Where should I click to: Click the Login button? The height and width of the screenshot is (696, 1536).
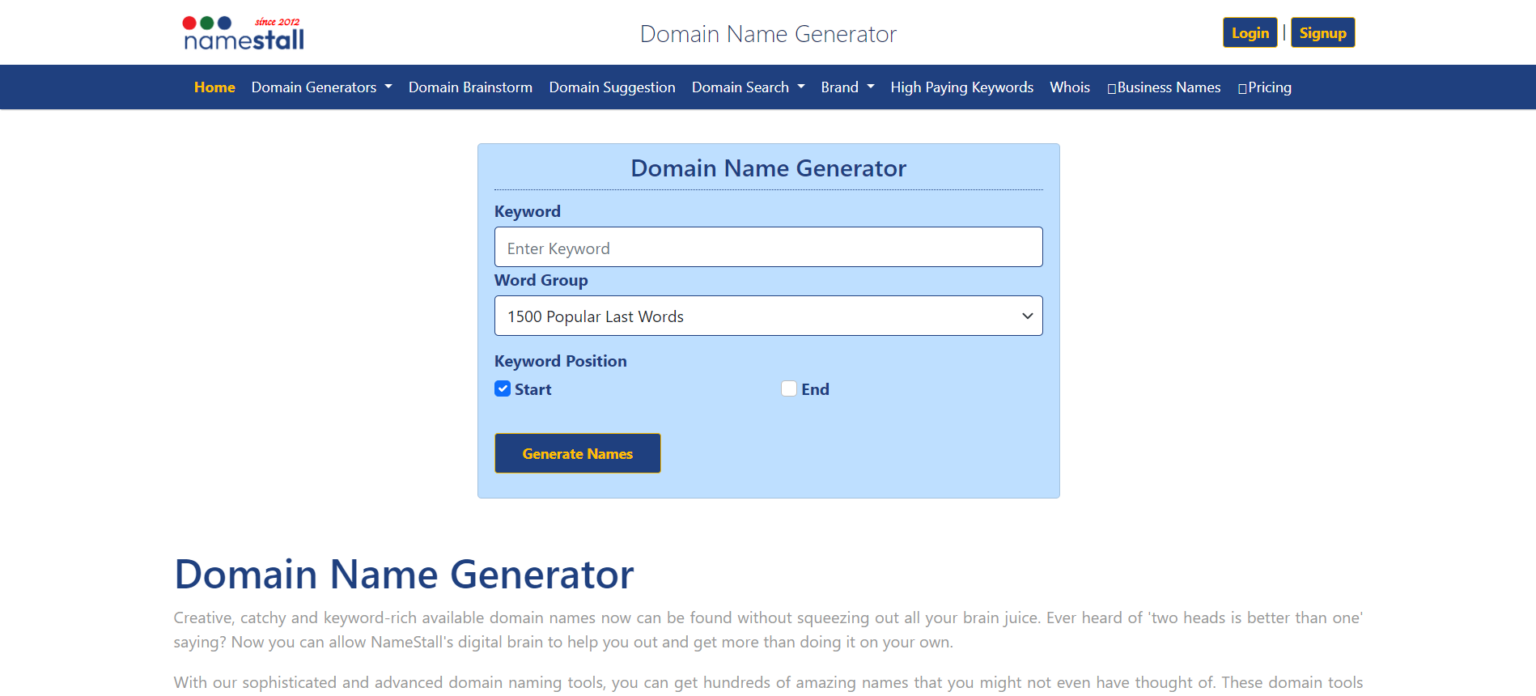click(1250, 32)
